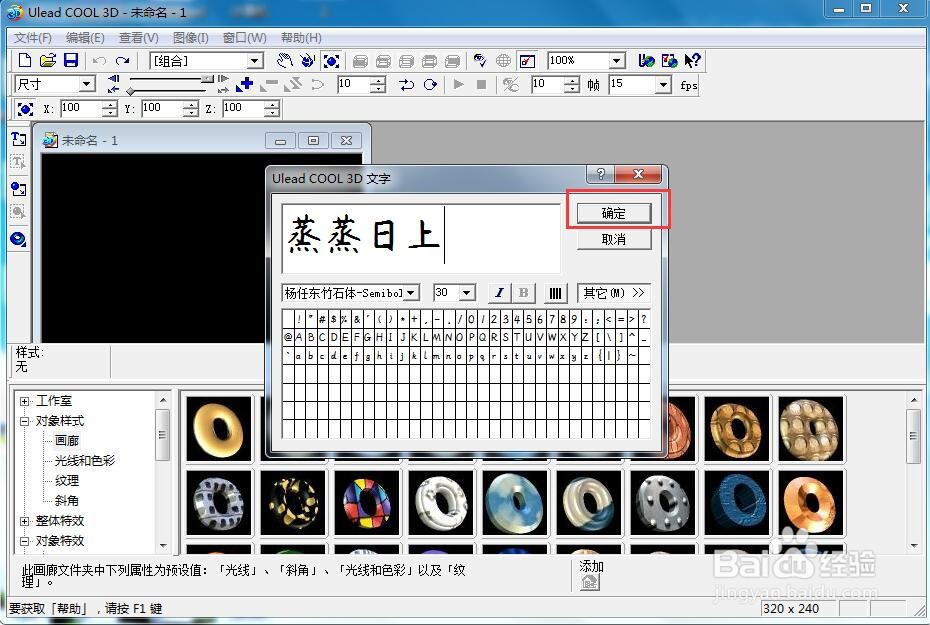Open the 尺寸 property dropdown
Screen dimensions: 930x625
pos(87,84)
